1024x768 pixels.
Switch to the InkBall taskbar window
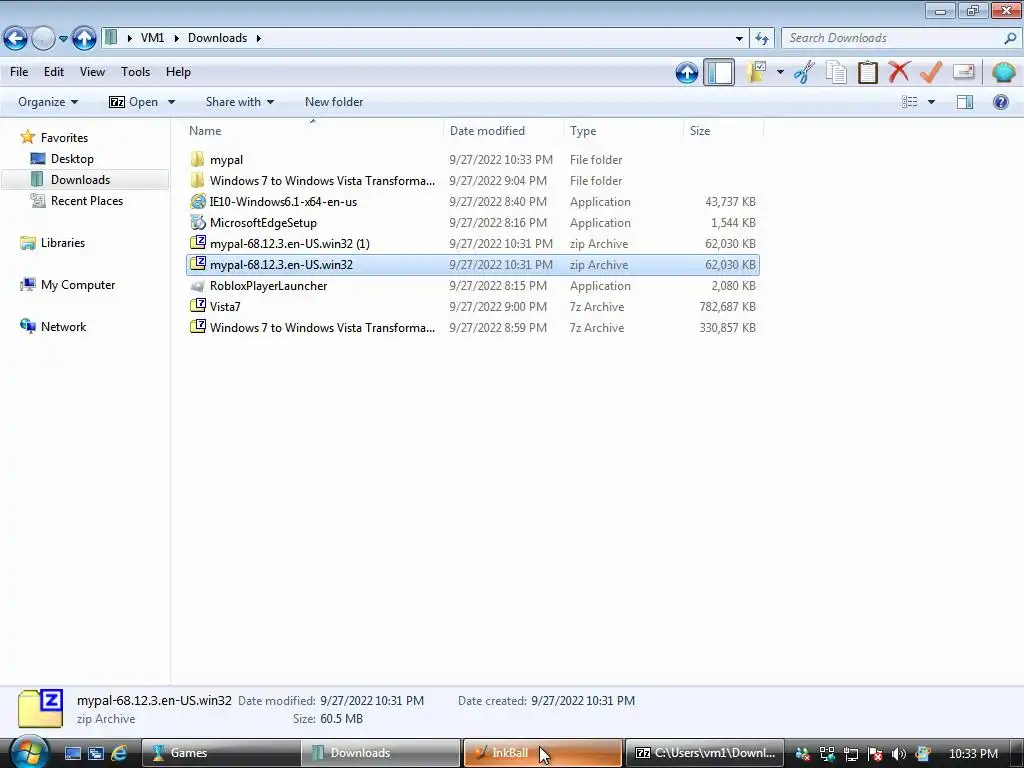pos(542,753)
